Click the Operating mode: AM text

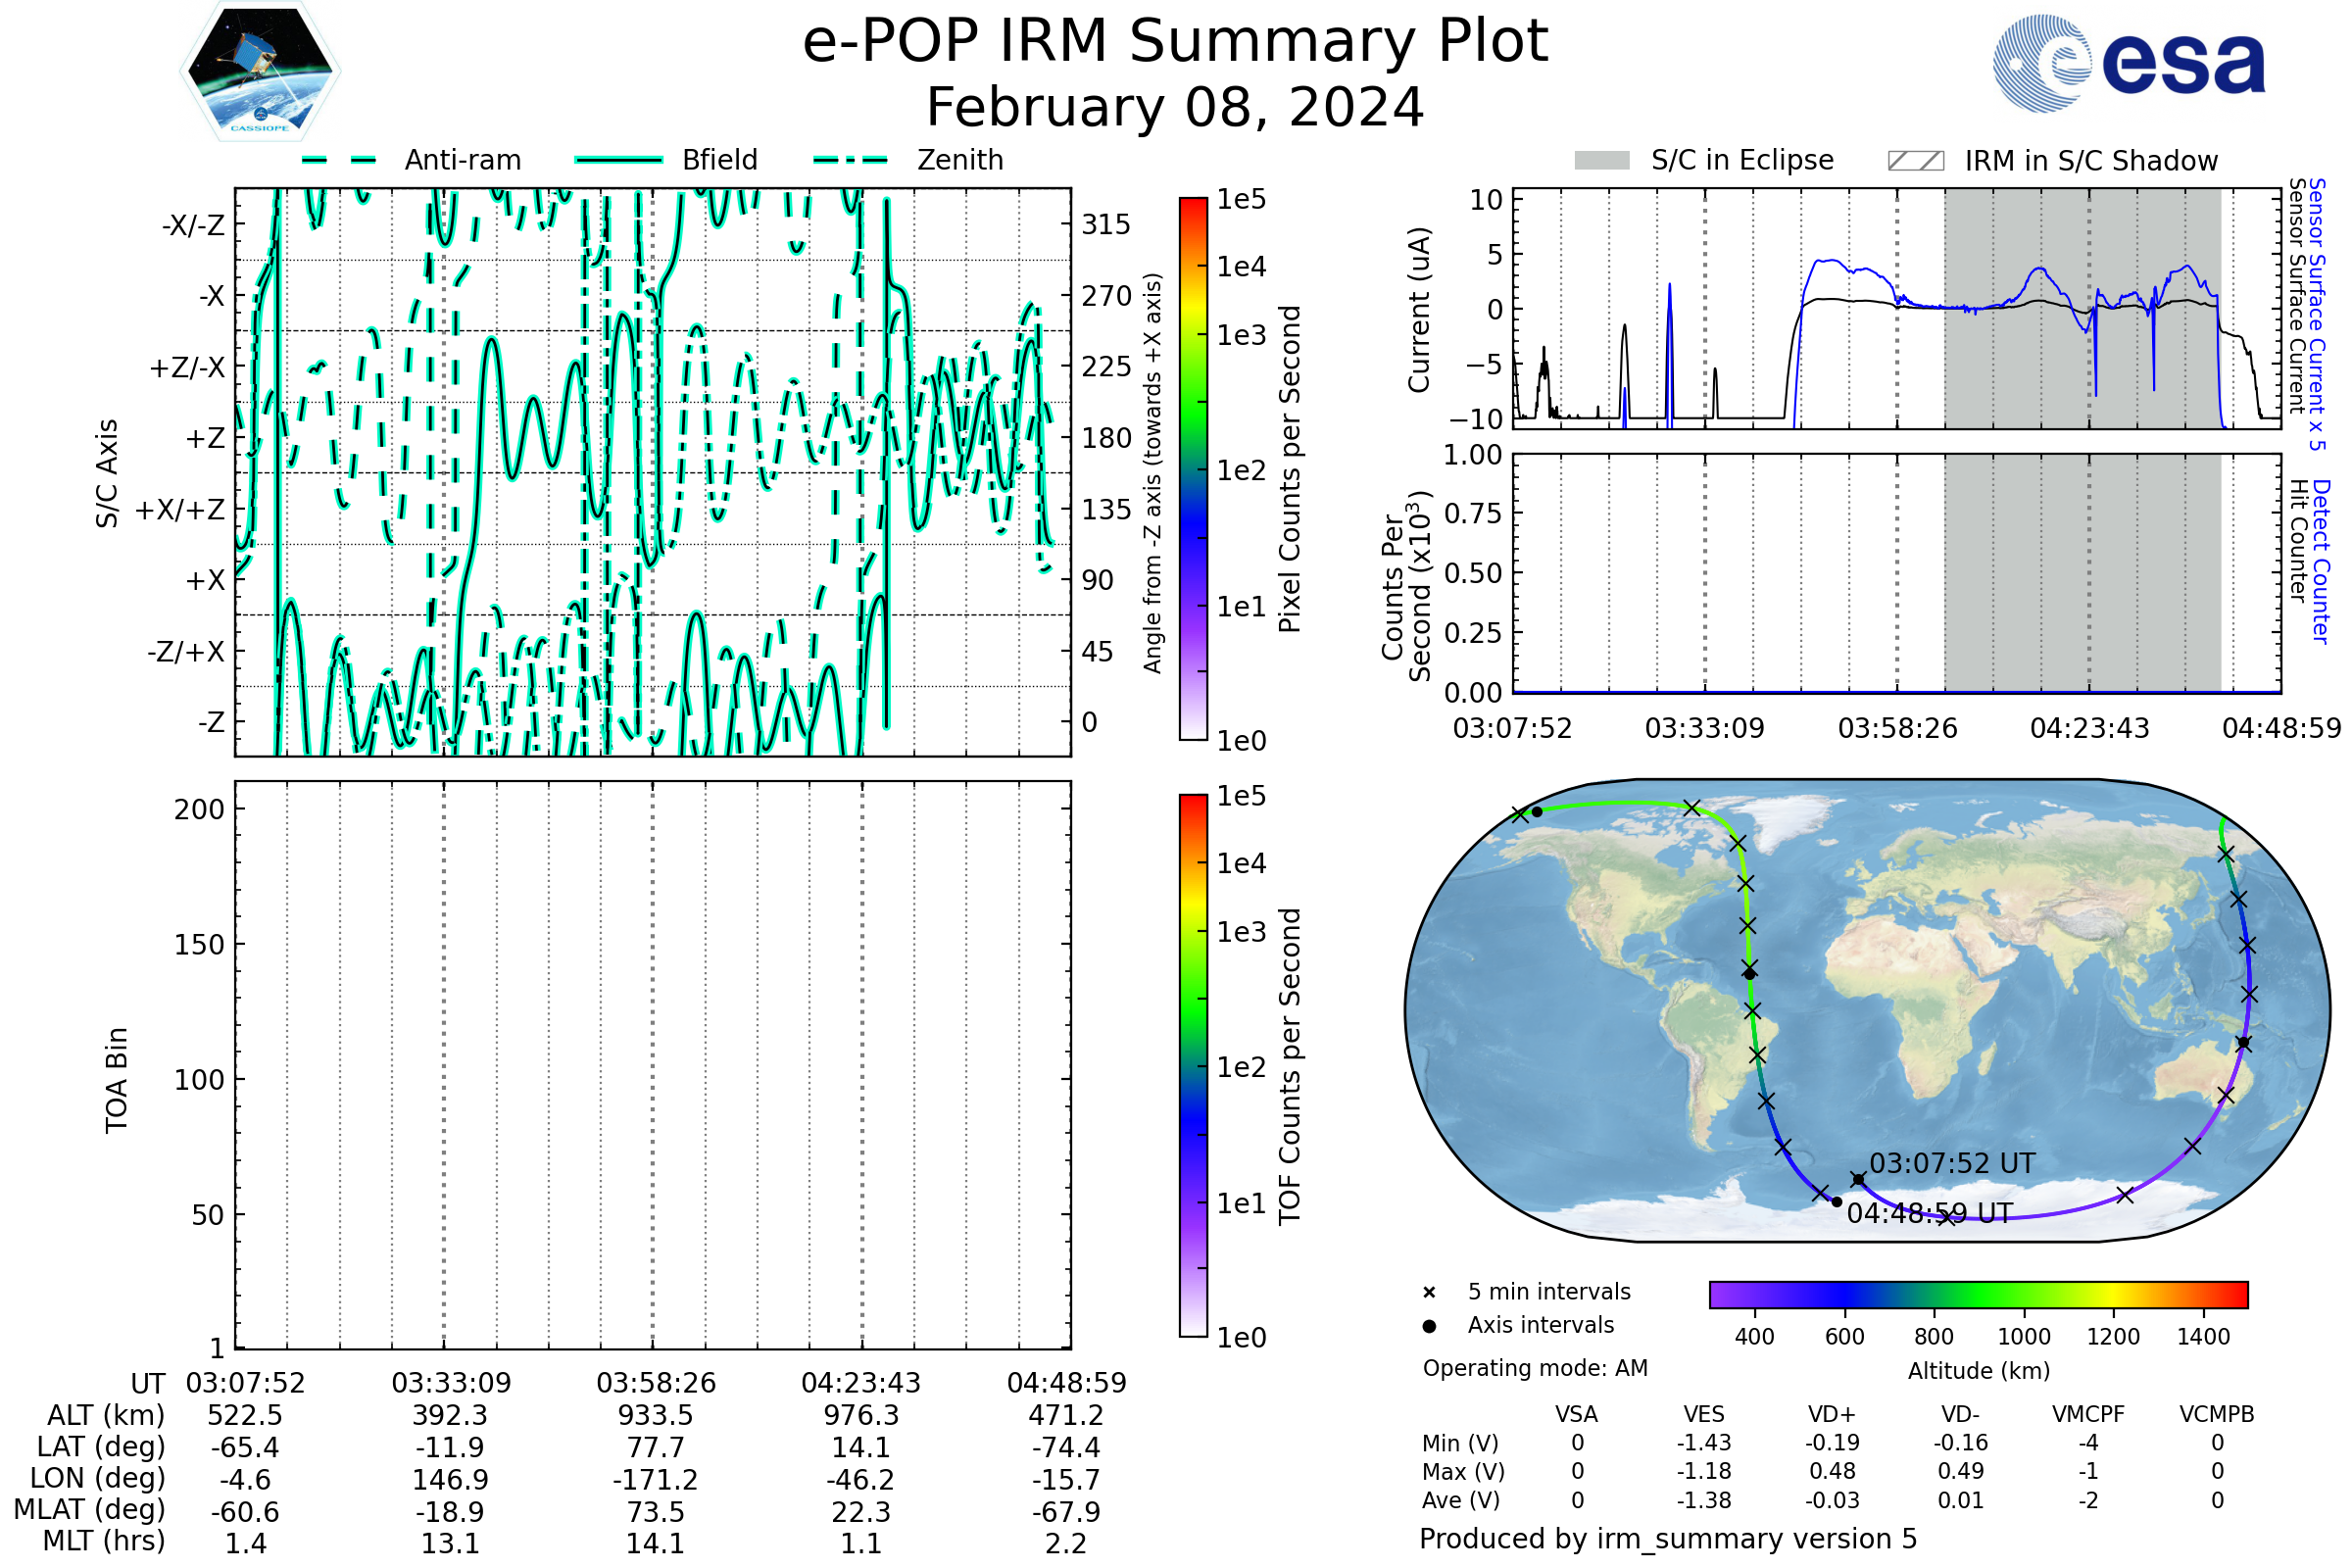[x=1535, y=1368]
